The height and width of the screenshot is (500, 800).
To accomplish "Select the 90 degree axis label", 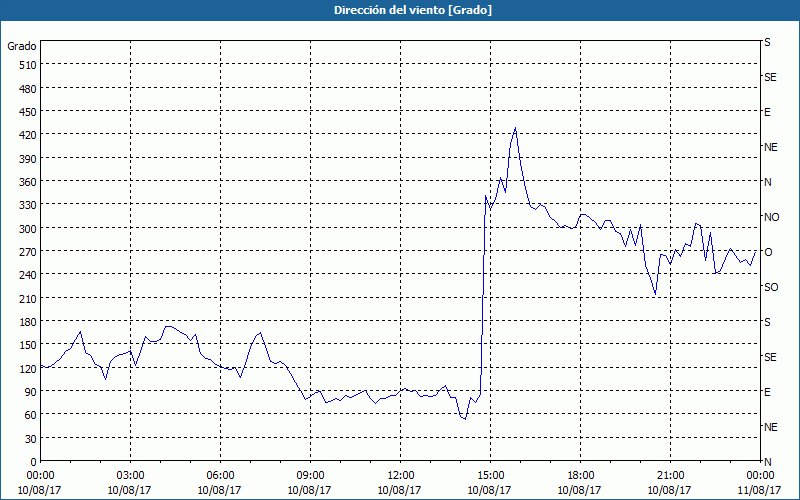I will [31, 392].
